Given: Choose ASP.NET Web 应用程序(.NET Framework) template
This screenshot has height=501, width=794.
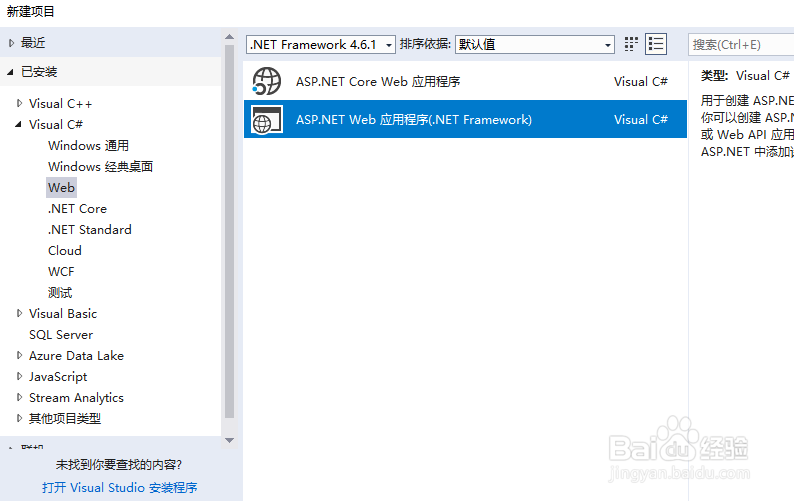Looking at the screenshot, I should coord(465,119).
